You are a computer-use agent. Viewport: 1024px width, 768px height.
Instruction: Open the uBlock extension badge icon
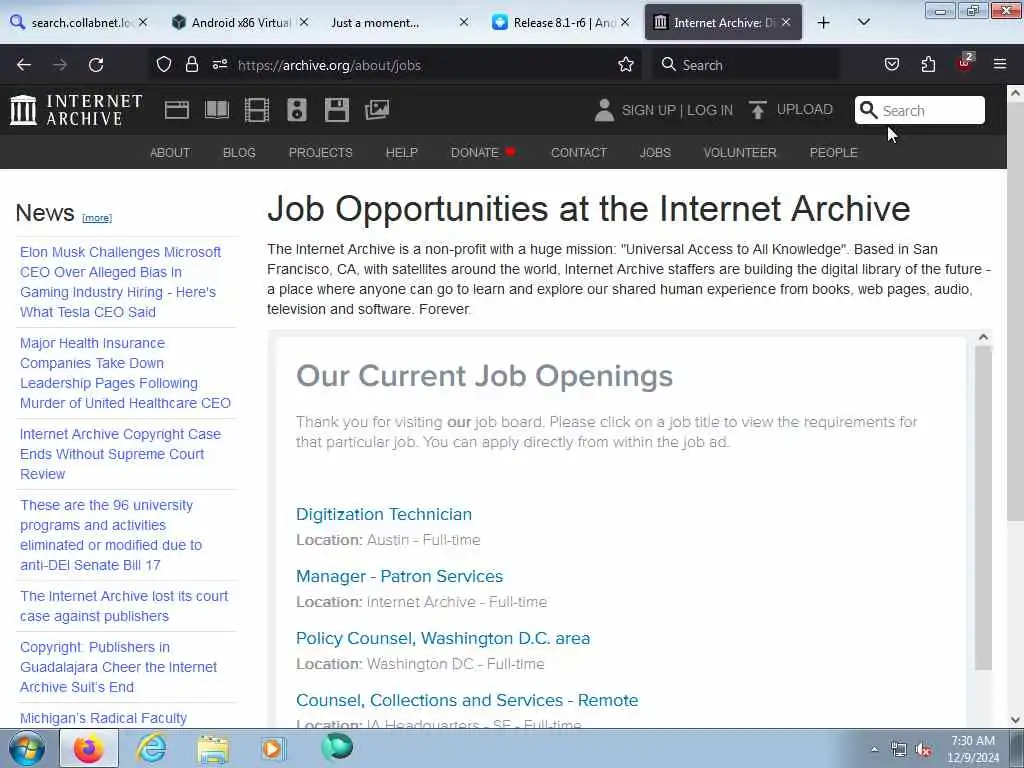coord(965,63)
